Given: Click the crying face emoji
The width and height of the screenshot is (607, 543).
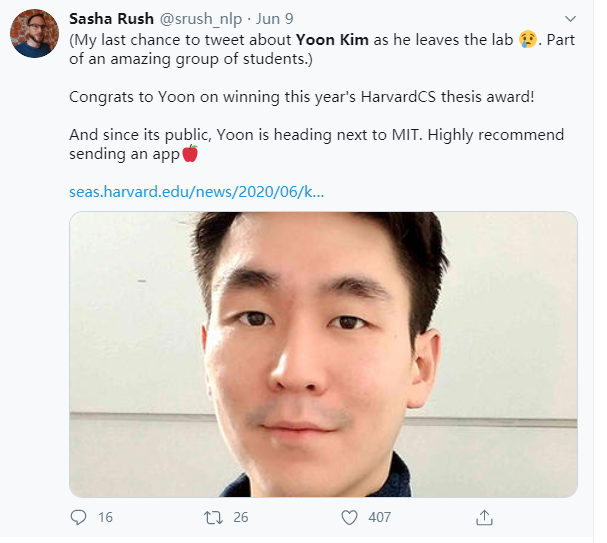Looking at the screenshot, I should click(x=527, y=39).
